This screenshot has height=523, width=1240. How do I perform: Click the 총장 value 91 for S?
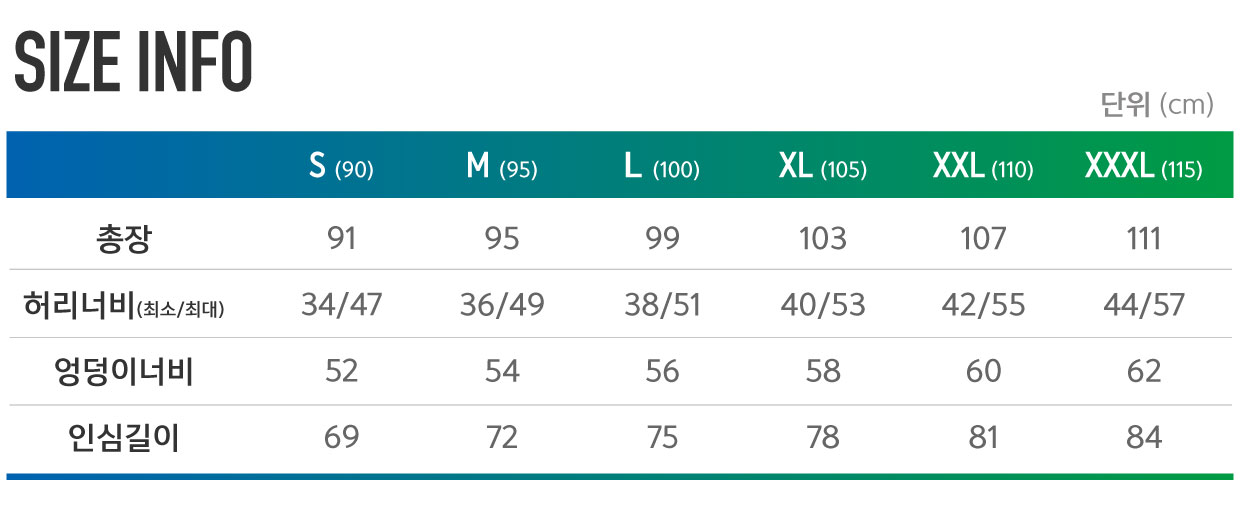(x=341, y=238)
